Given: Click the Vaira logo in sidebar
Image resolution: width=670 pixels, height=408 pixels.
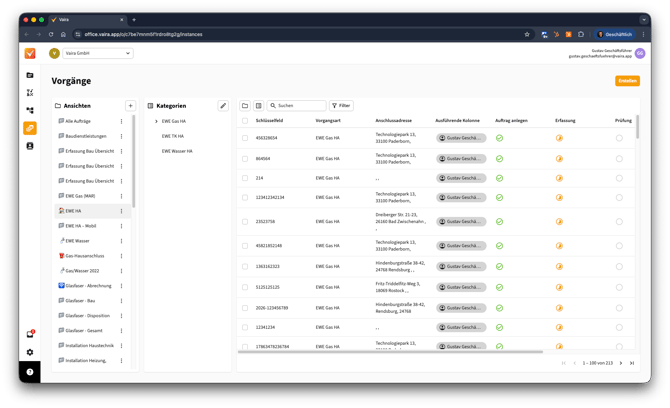Looking at the screenshot, I should point(30,53).
